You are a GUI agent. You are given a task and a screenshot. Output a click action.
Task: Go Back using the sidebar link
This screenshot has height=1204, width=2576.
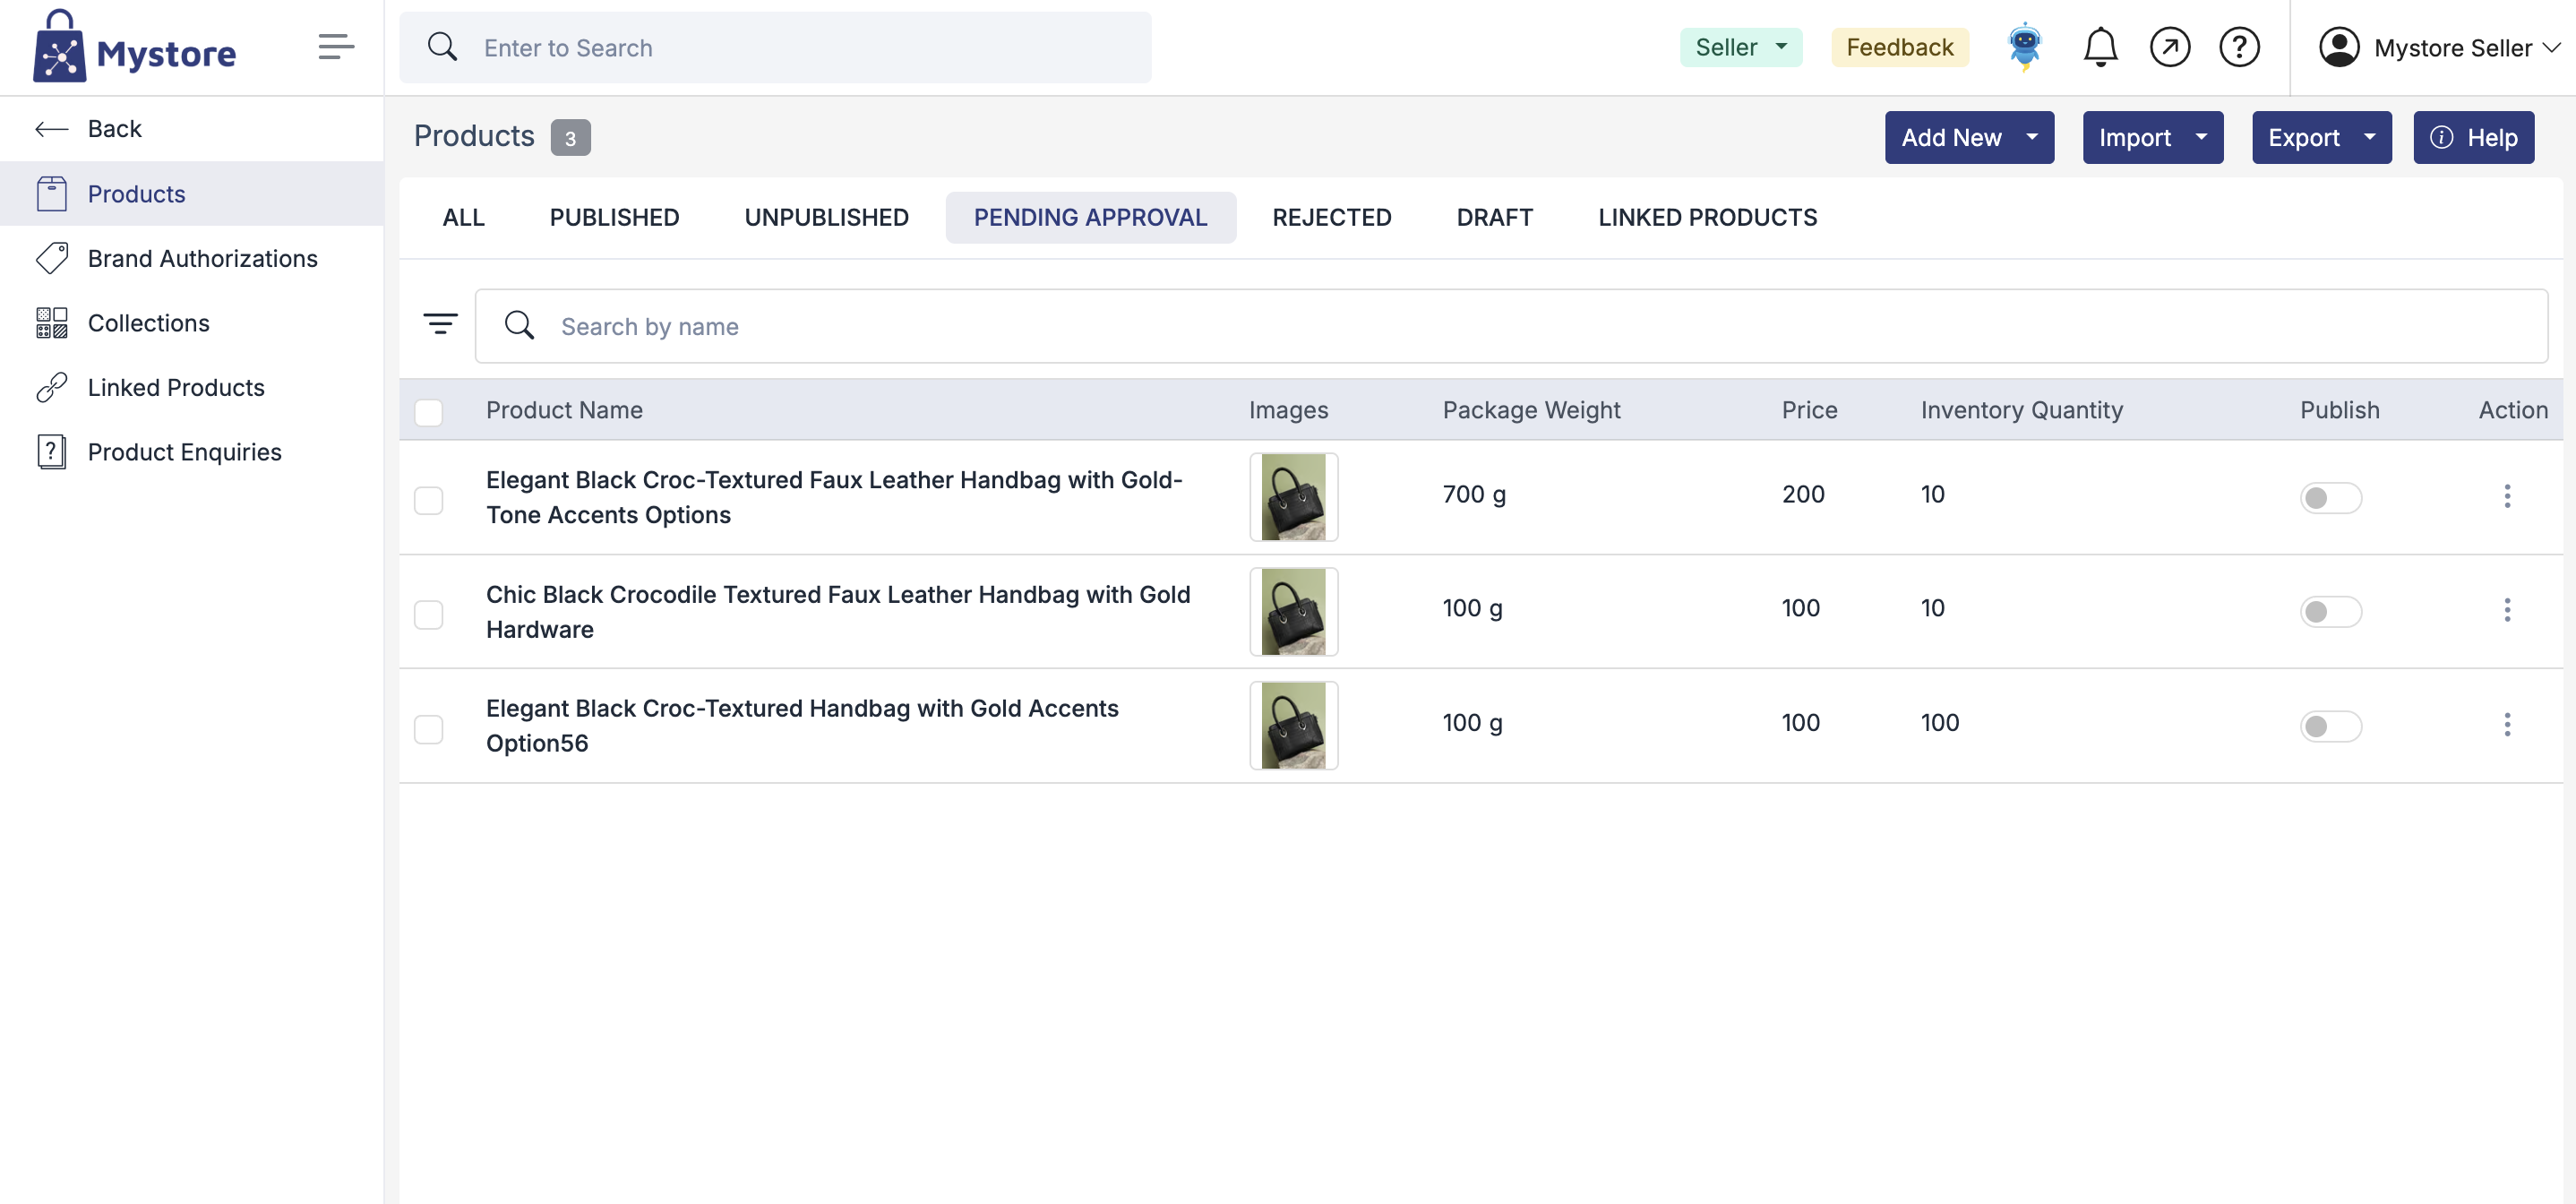114,129
